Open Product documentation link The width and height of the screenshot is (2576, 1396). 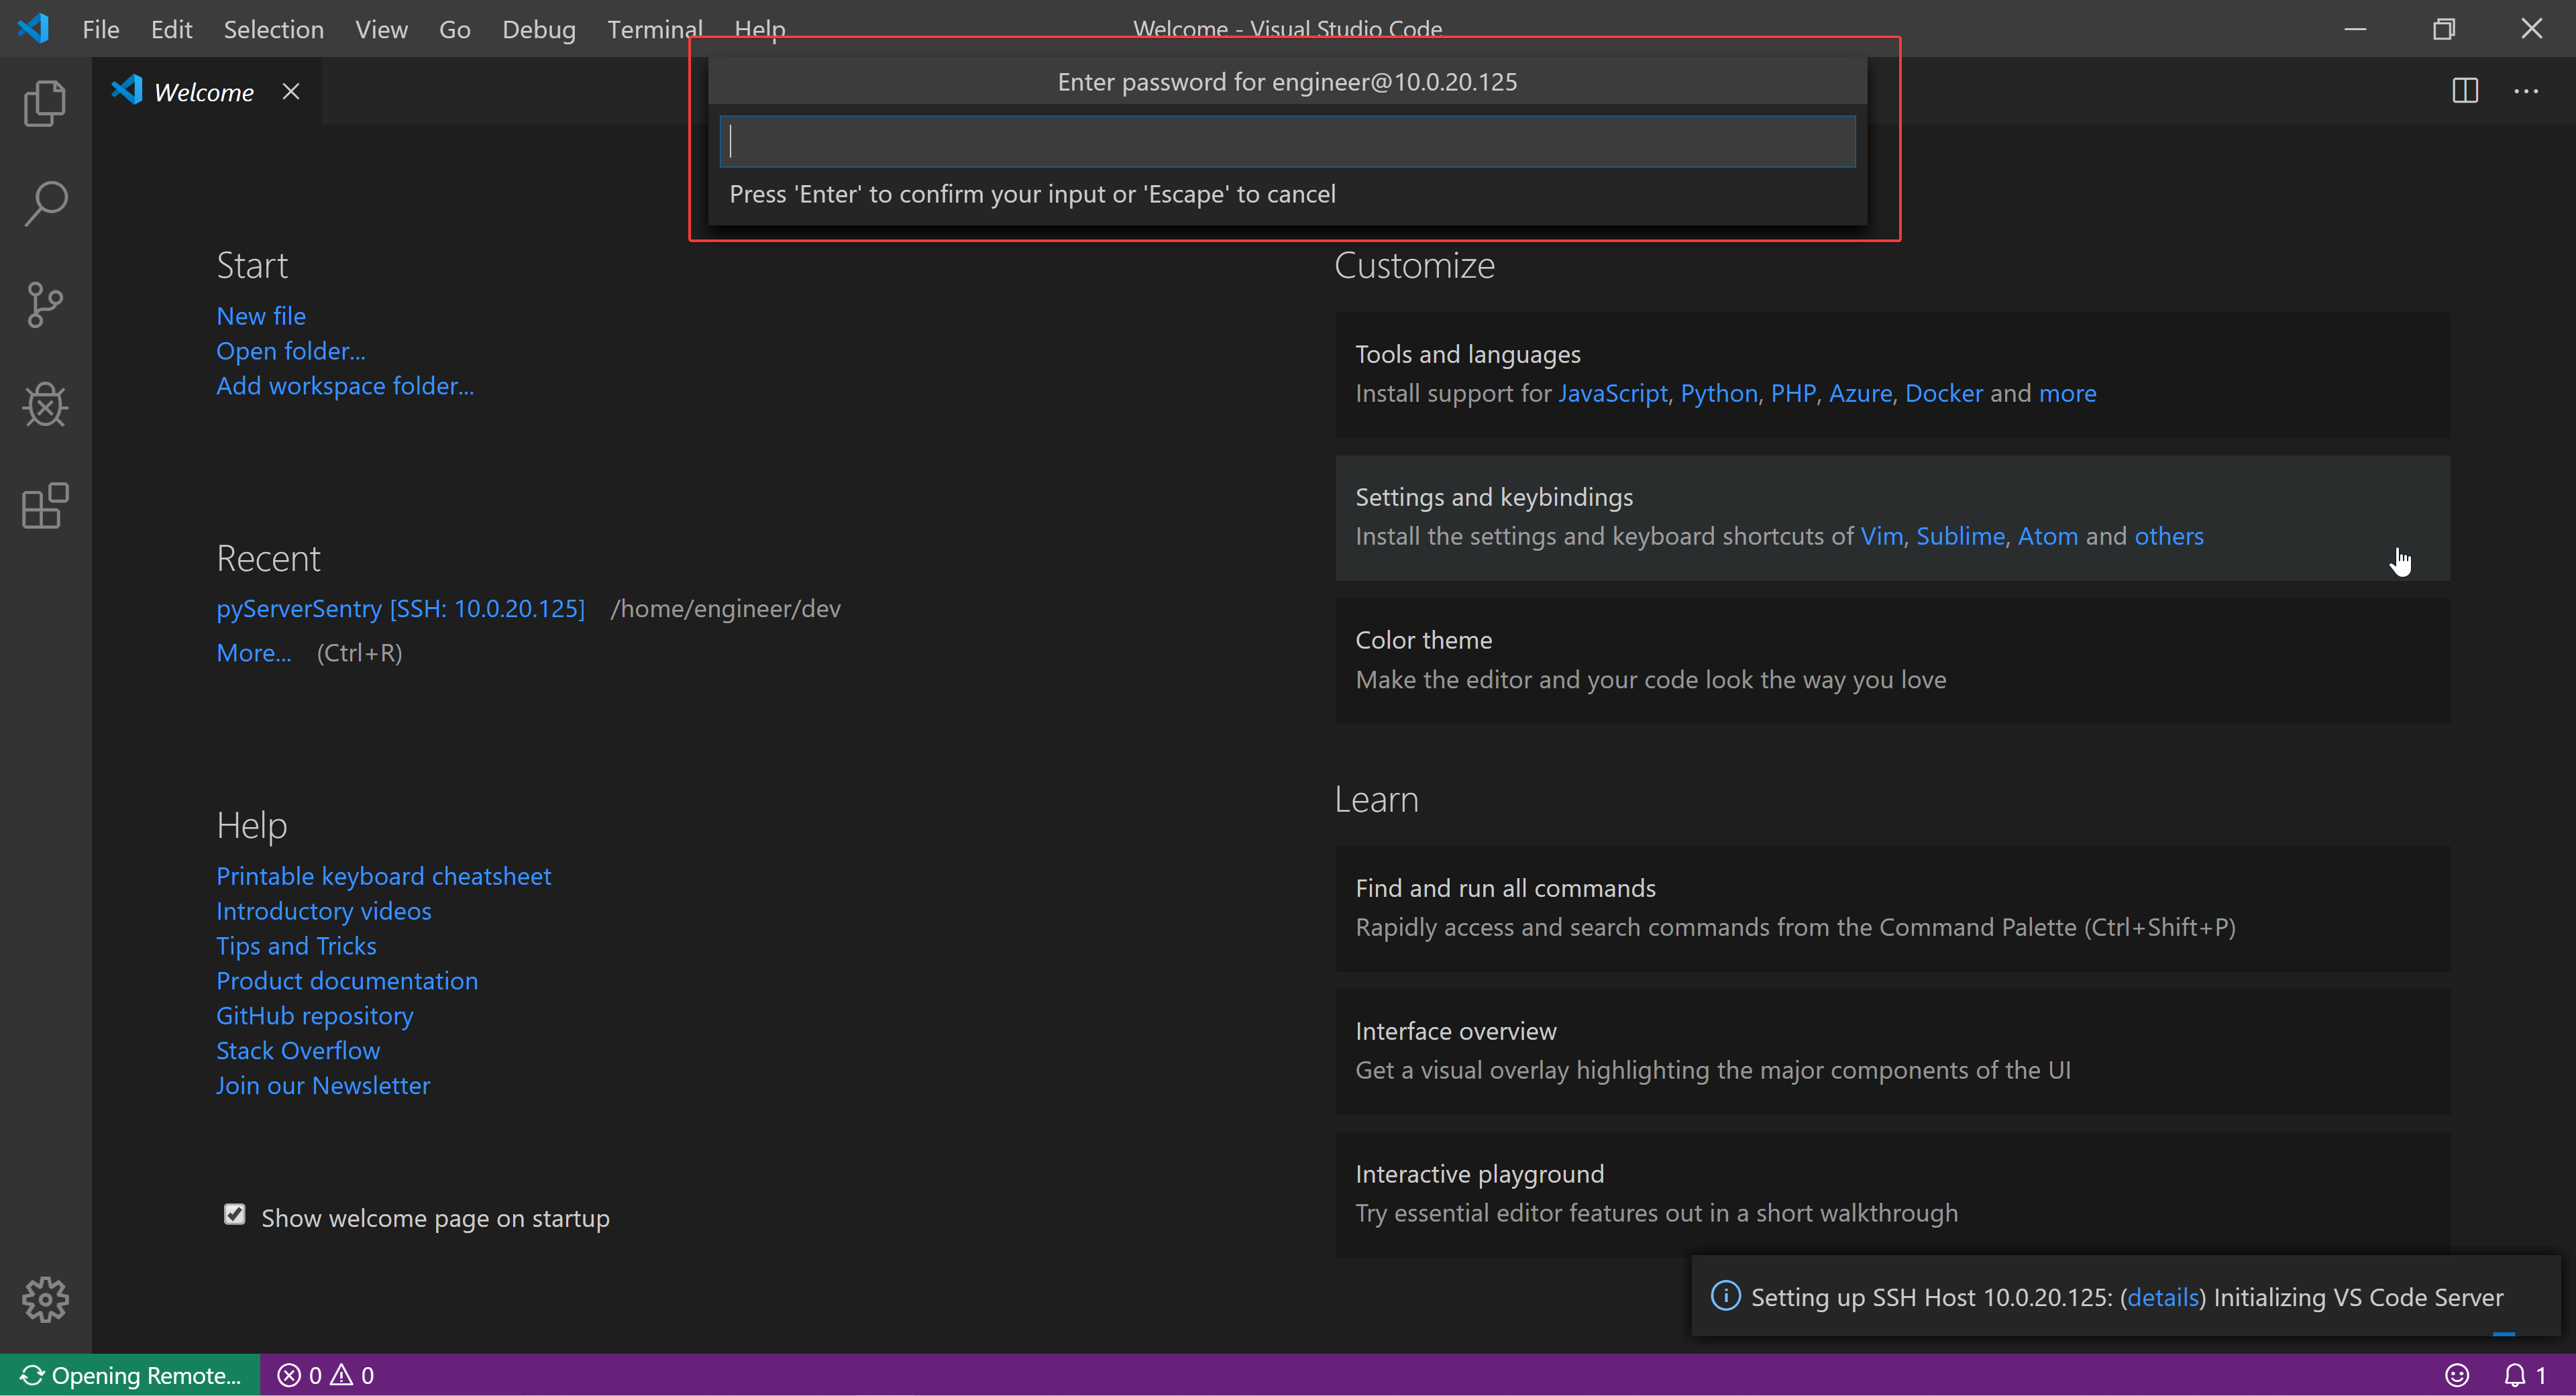click(347, 981)
